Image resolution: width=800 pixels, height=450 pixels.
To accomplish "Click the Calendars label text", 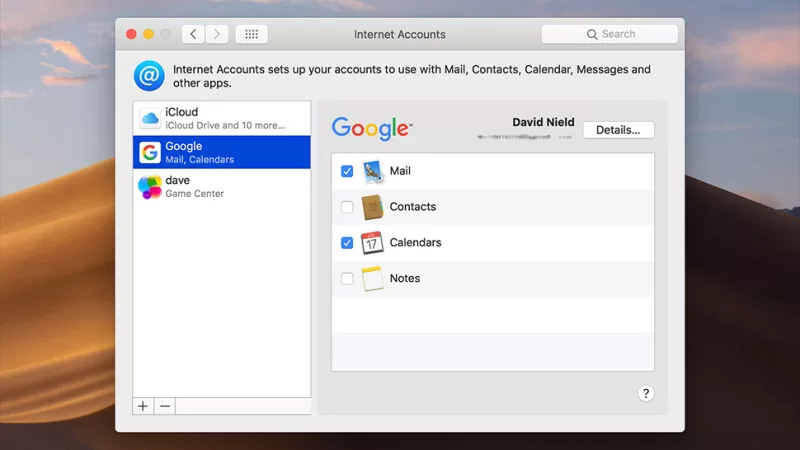I will click(415, 242).
